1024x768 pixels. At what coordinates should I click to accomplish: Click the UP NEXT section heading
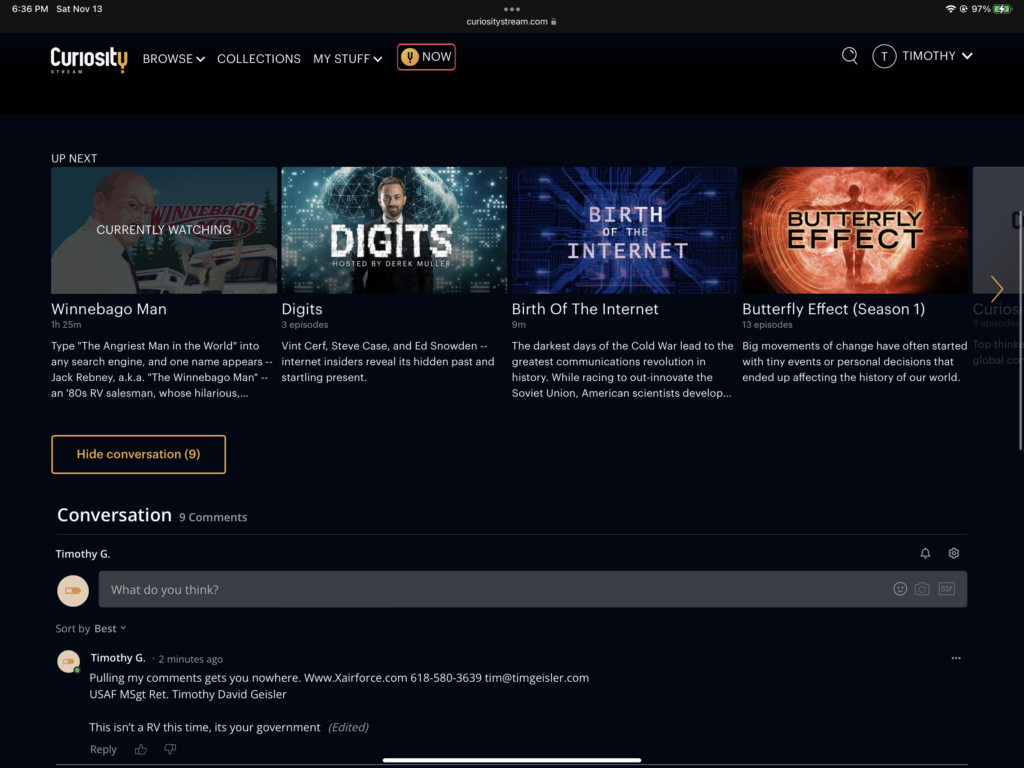pos(74,158)
